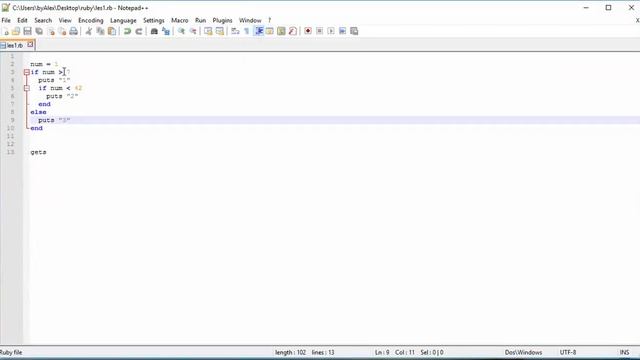The height and width of the screenshot is (360, 640).
Task: Open a file with toolbar icon
Action: (x=16, y=31)
